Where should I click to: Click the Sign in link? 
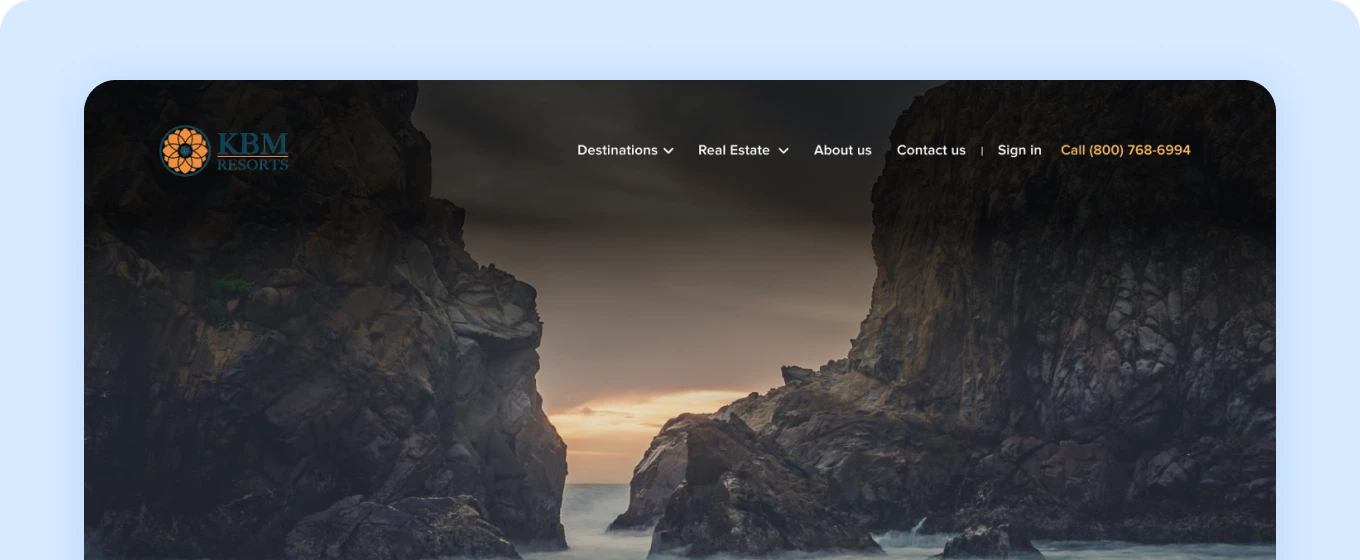1019,150
